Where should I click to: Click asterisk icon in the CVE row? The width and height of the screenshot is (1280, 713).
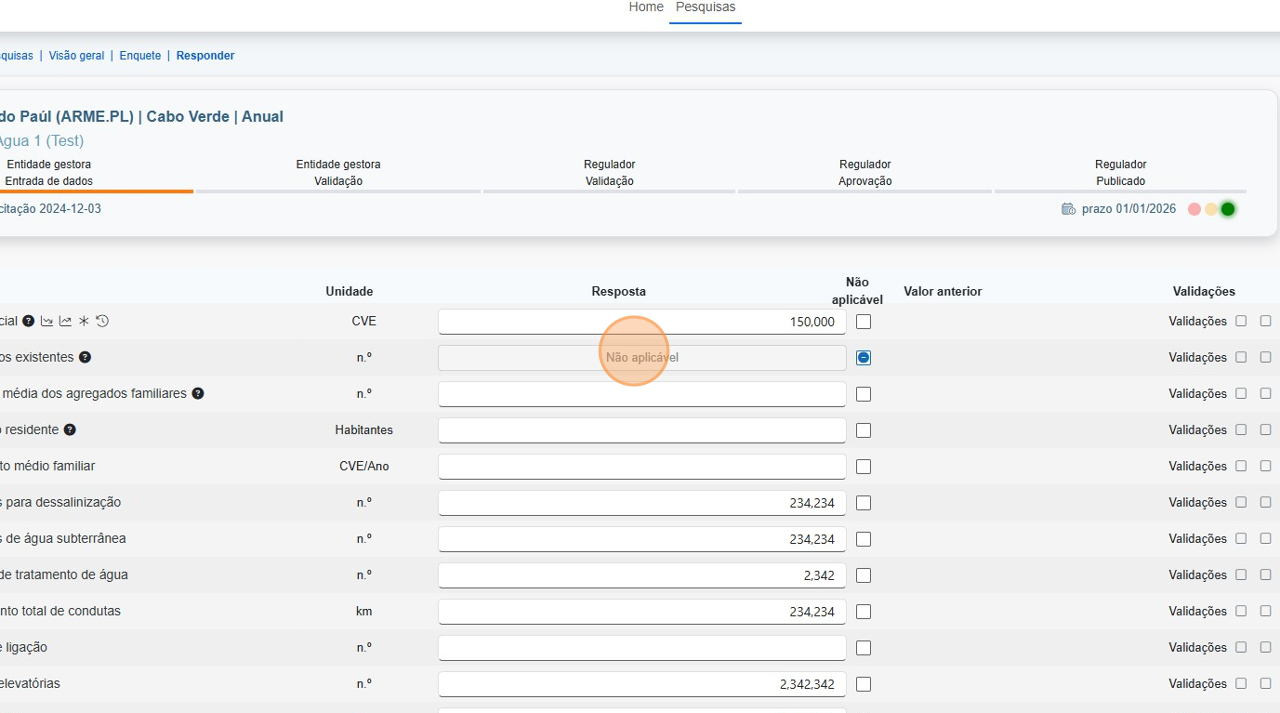[x=84, y=321]
